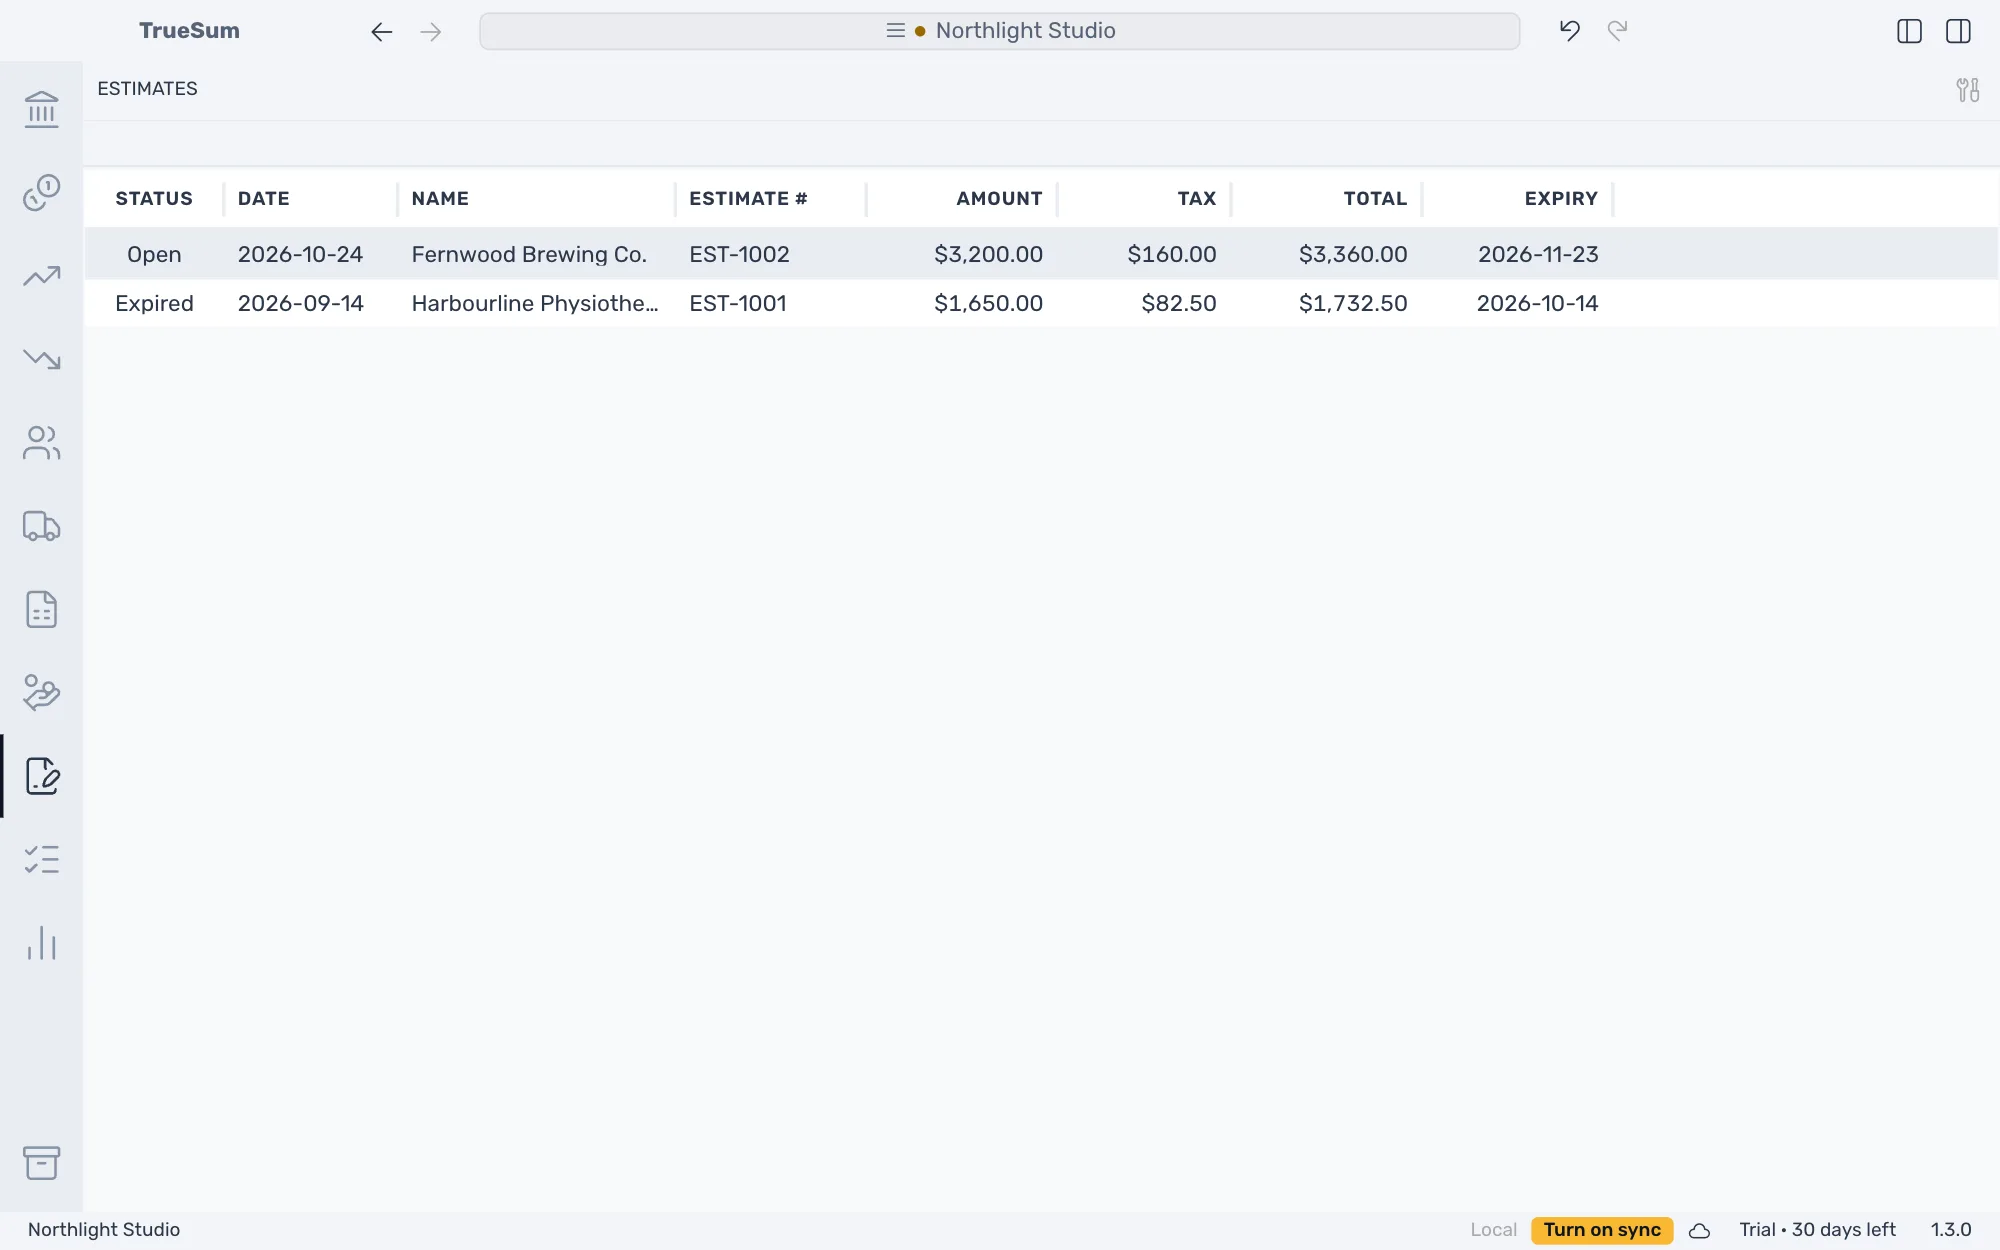The width and height of the screenshot is (2000, 1250).
Task: Open the archive box sidebar icon
Action: tap(41, 1162)
